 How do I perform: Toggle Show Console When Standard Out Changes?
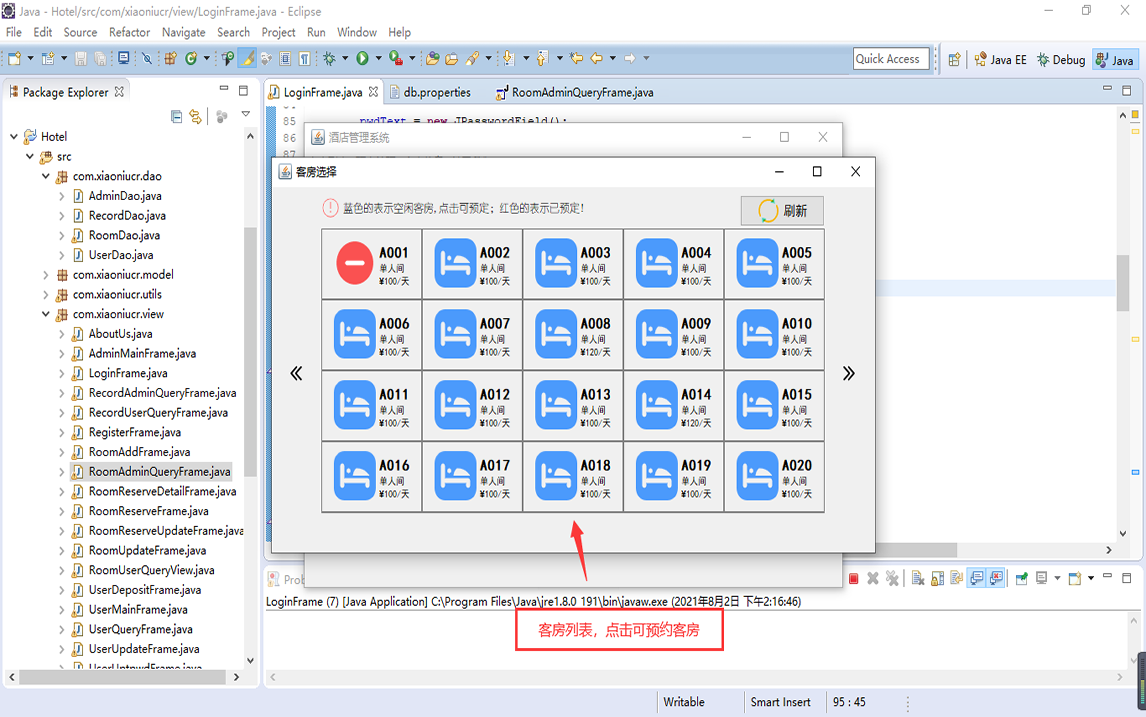[976, 578]
